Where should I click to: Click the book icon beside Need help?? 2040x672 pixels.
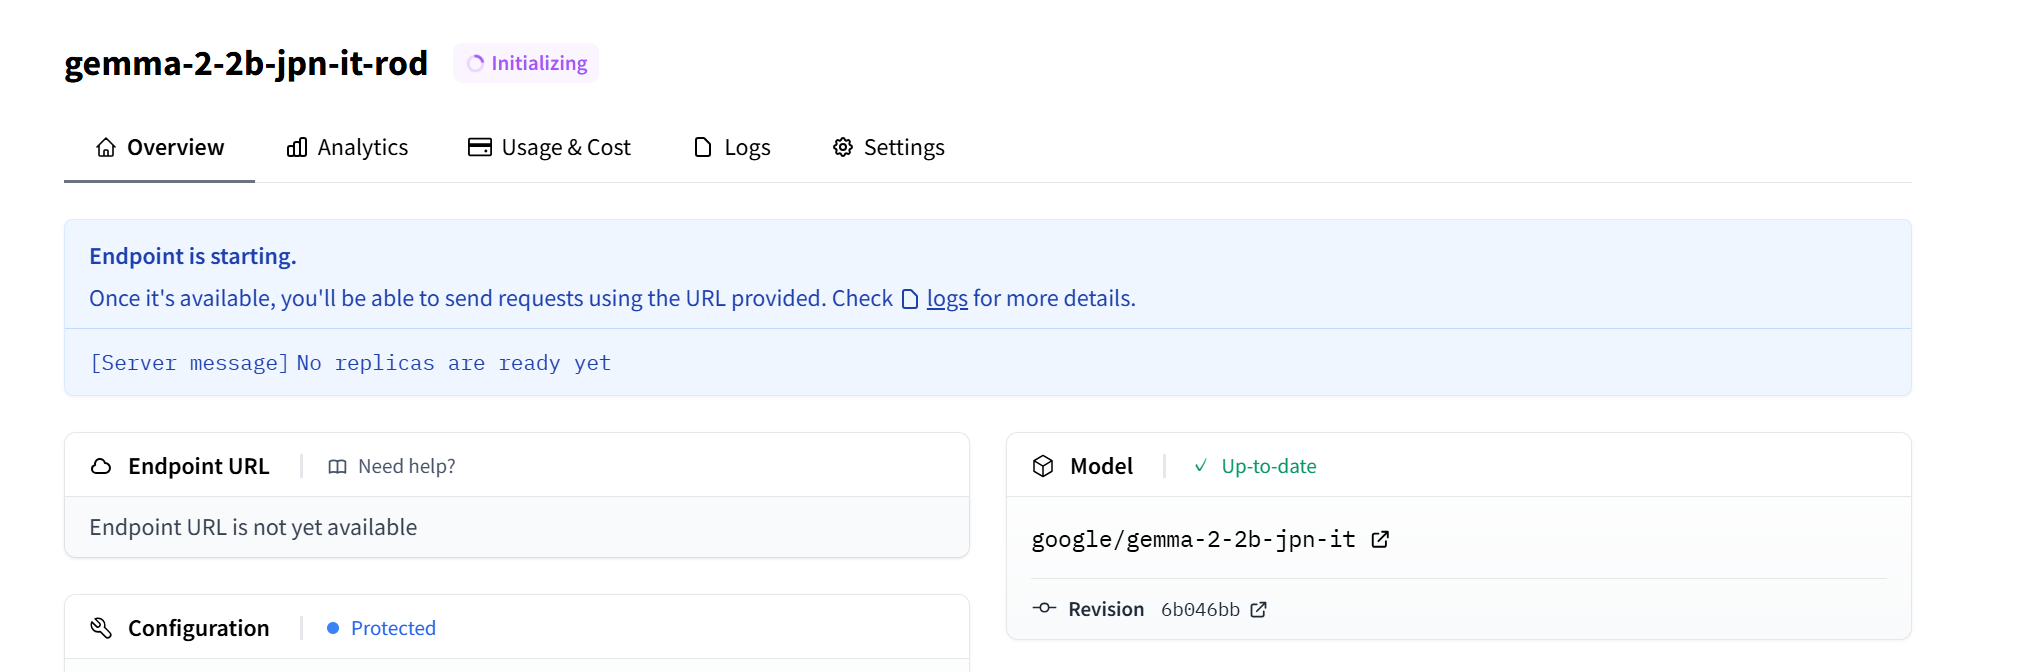tap(338, 467)
